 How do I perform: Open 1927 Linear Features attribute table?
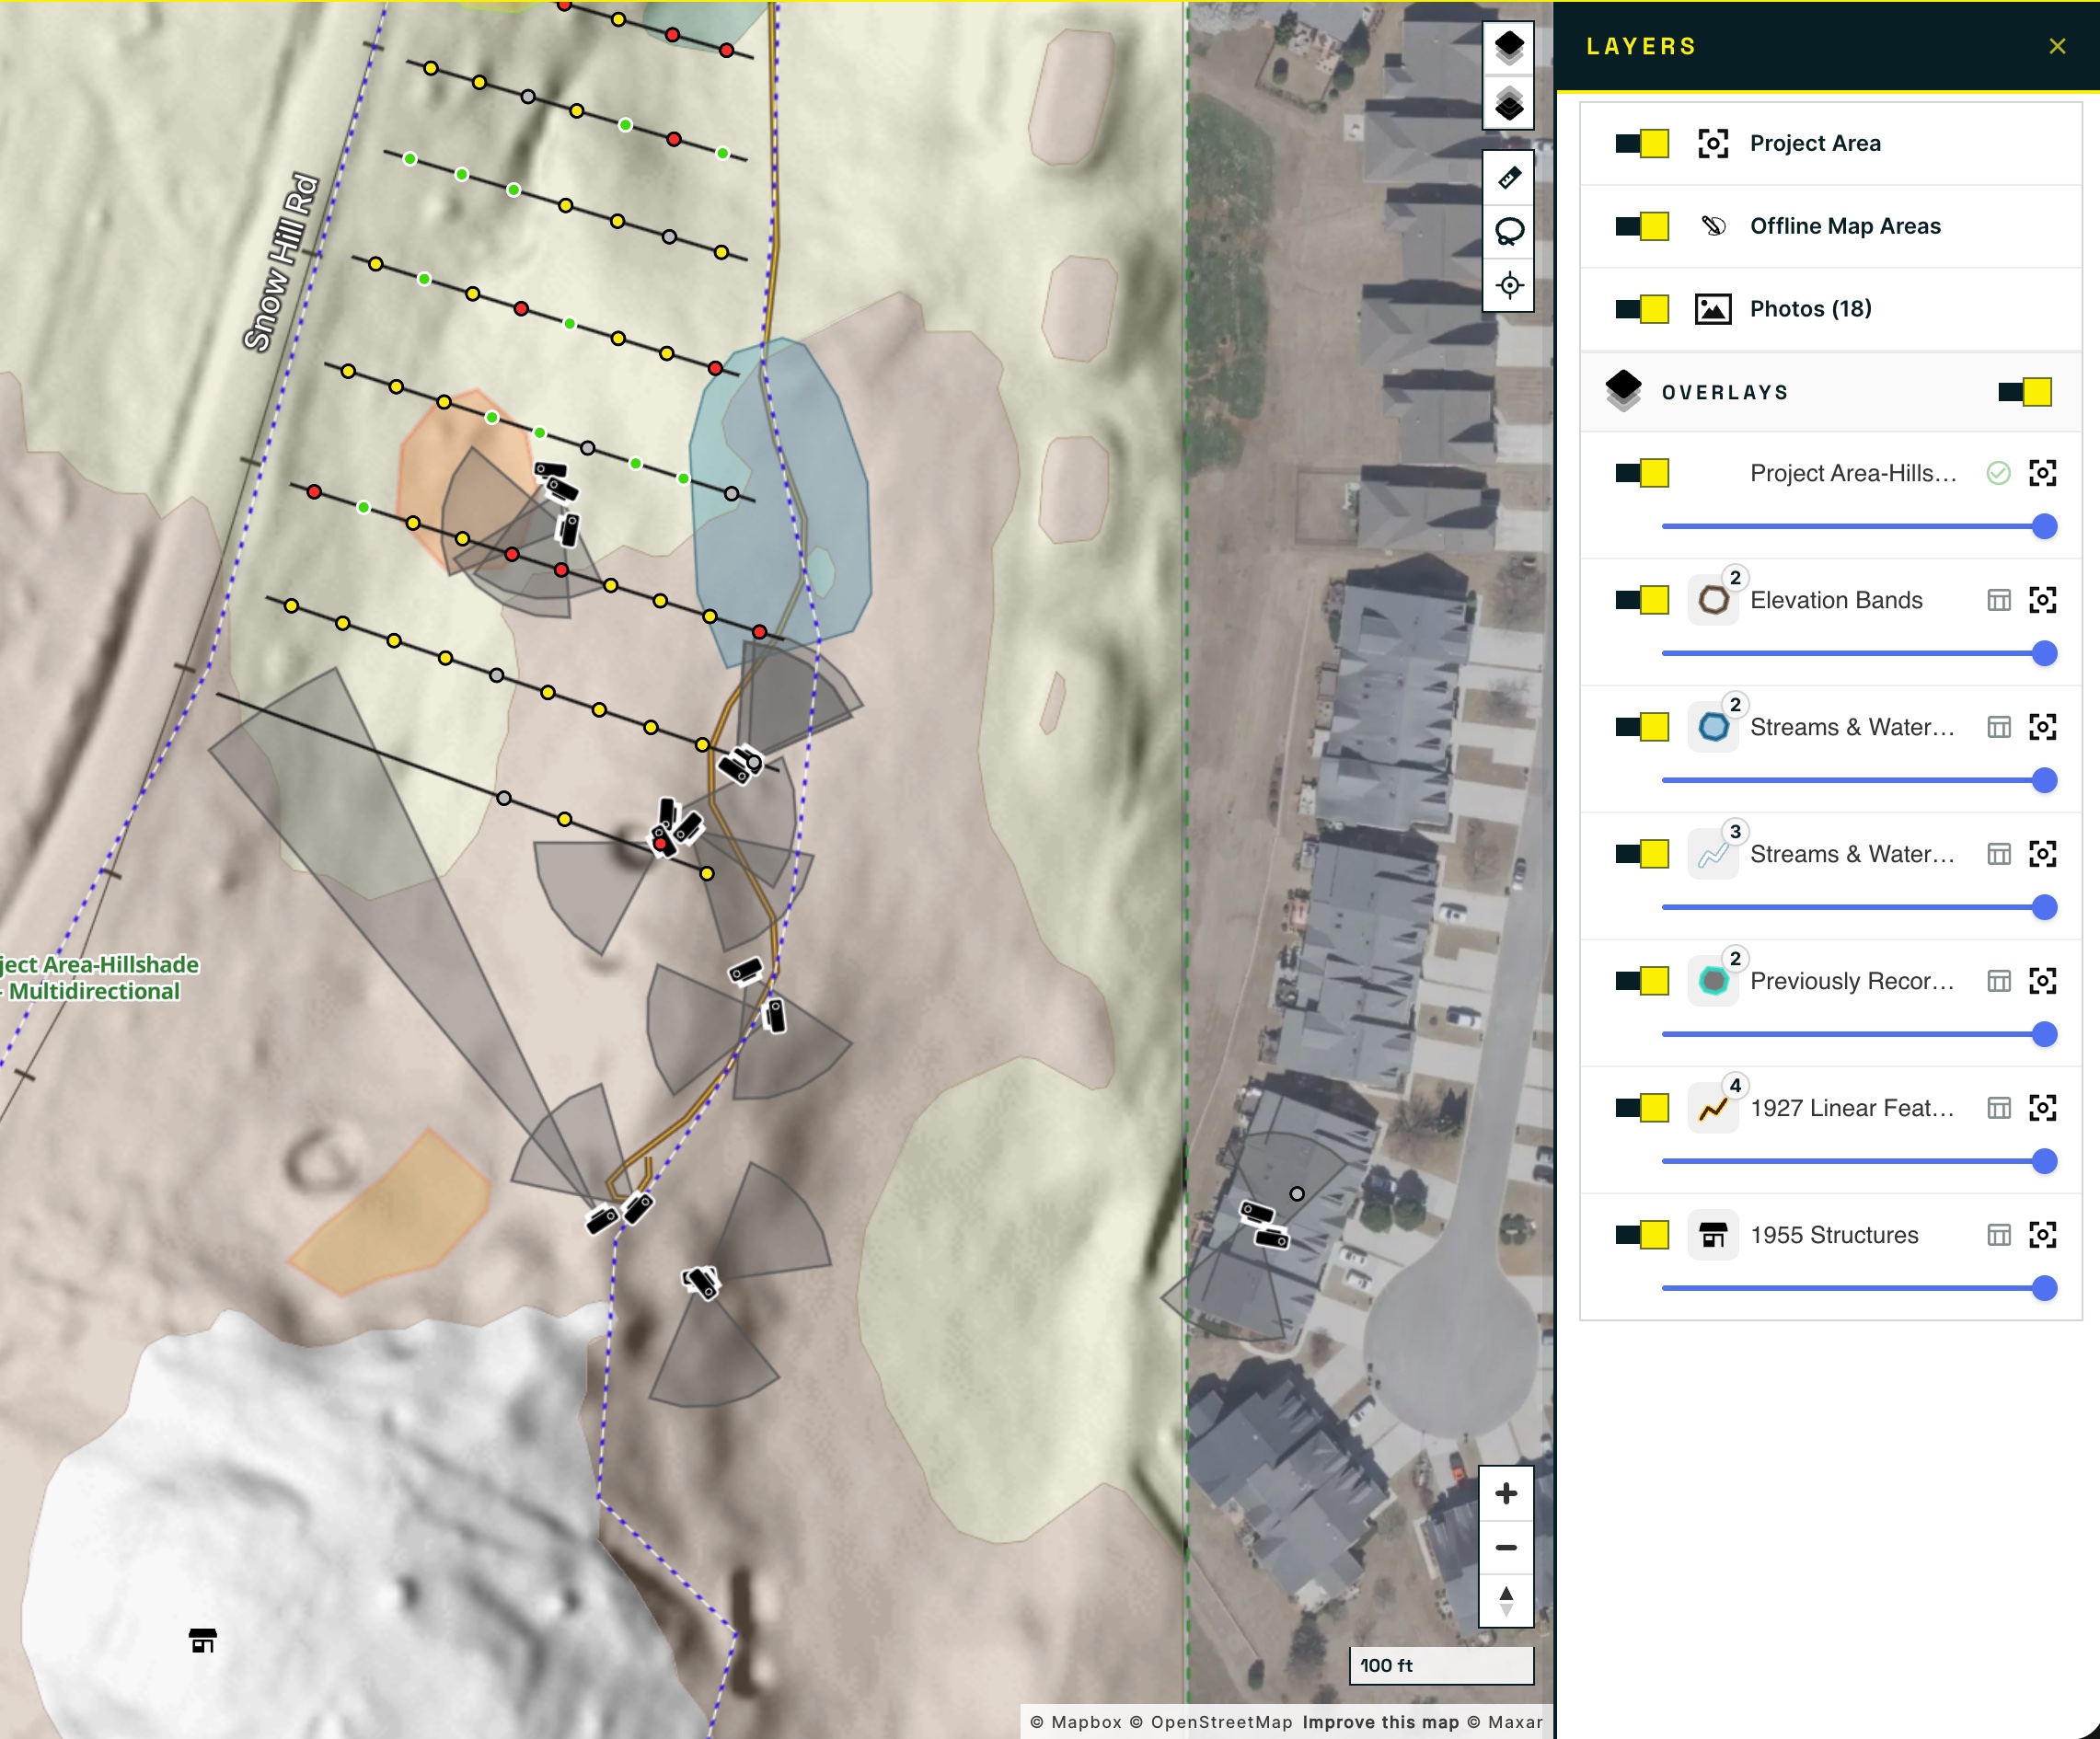point(1999,1108)
